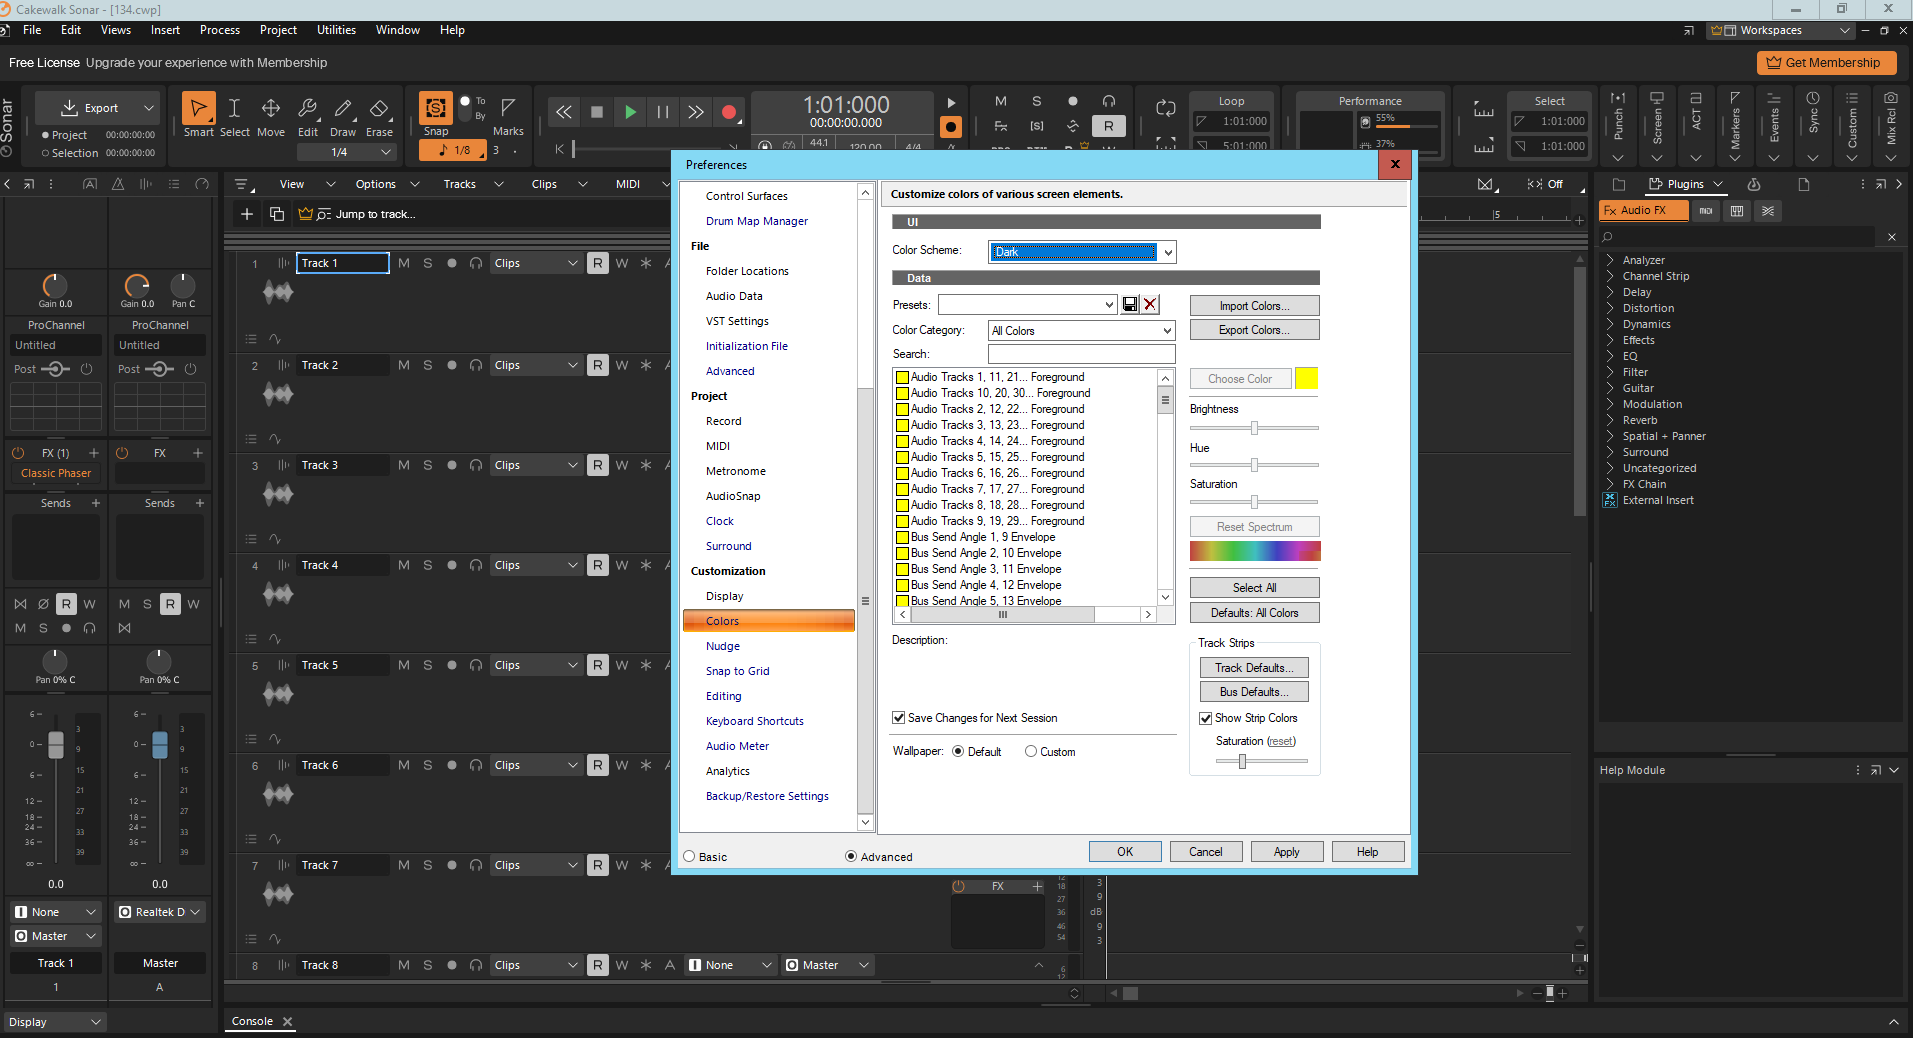The height and width of the screenshot is (1038, 1913).
Task: Click the yellow color swatch
Action: (x=1306, y=379)
